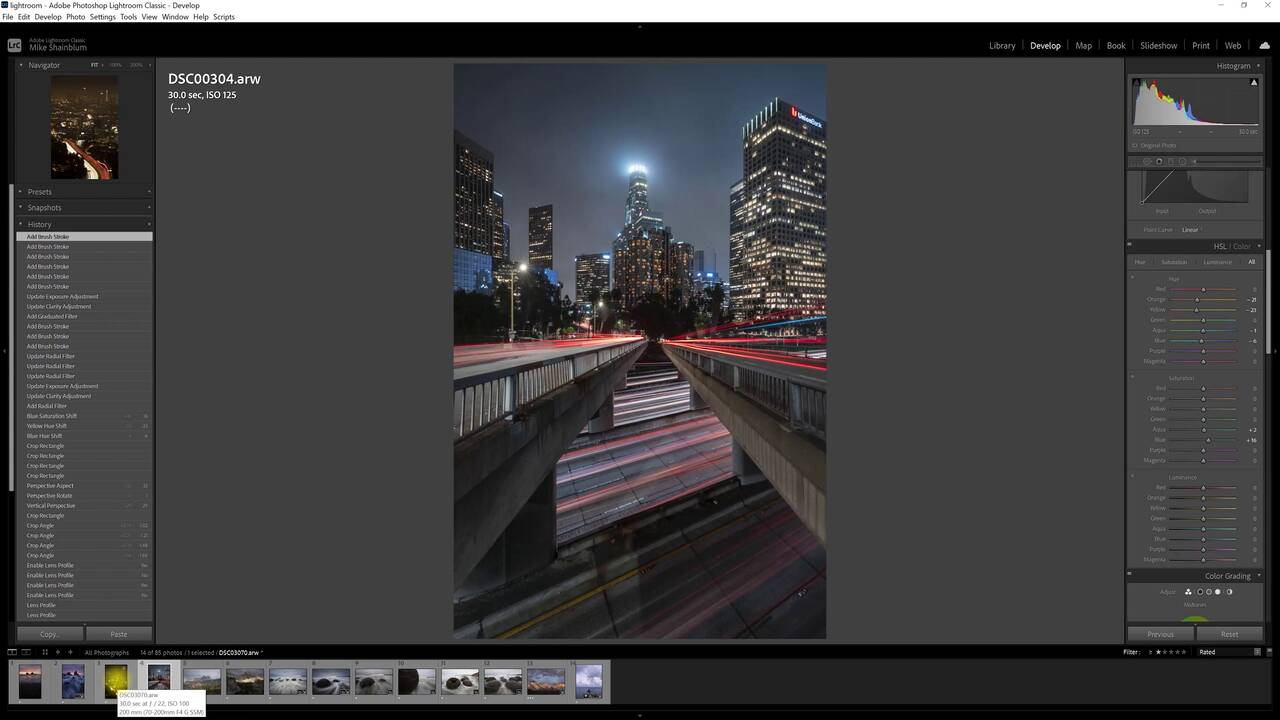The image size is (1280, 720).
Task: Switch Color Grading to highlights circle
Action: 1218,592
